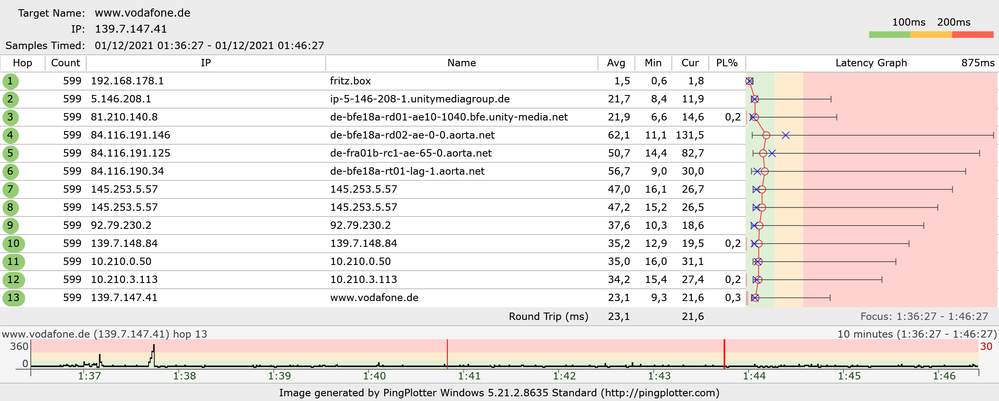This screenshot has height=401, width=999.
Task: Click the first red marker on the timeline
Action: click(x=447, y=354)
